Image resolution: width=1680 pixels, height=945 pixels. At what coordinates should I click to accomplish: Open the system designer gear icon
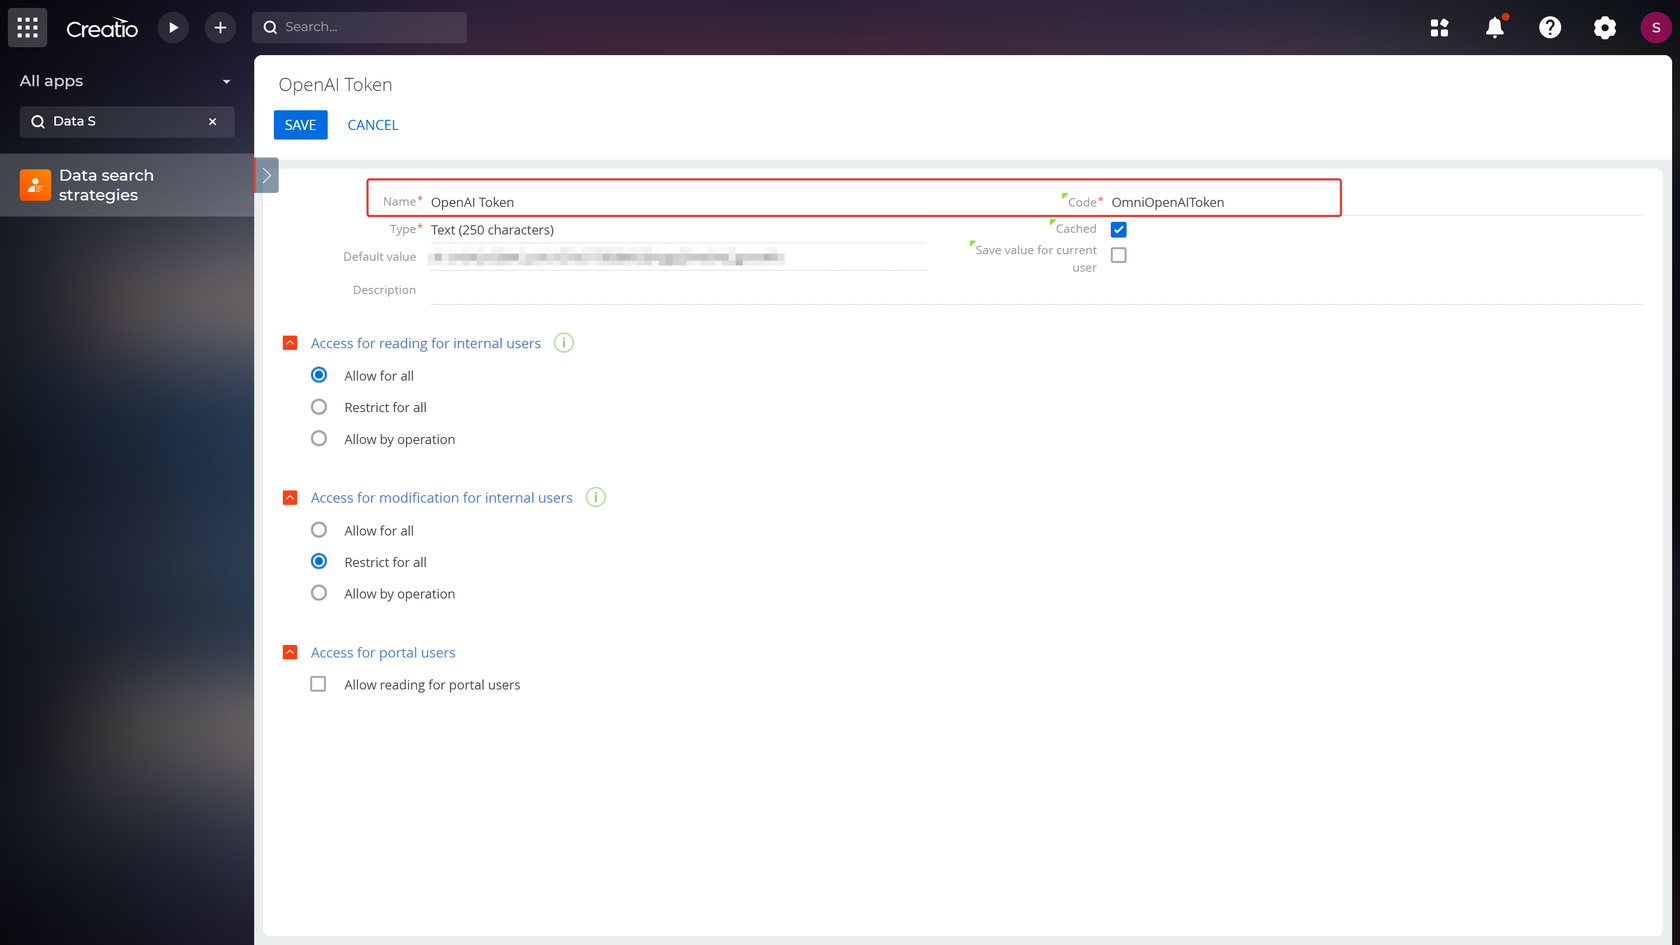1604,27
